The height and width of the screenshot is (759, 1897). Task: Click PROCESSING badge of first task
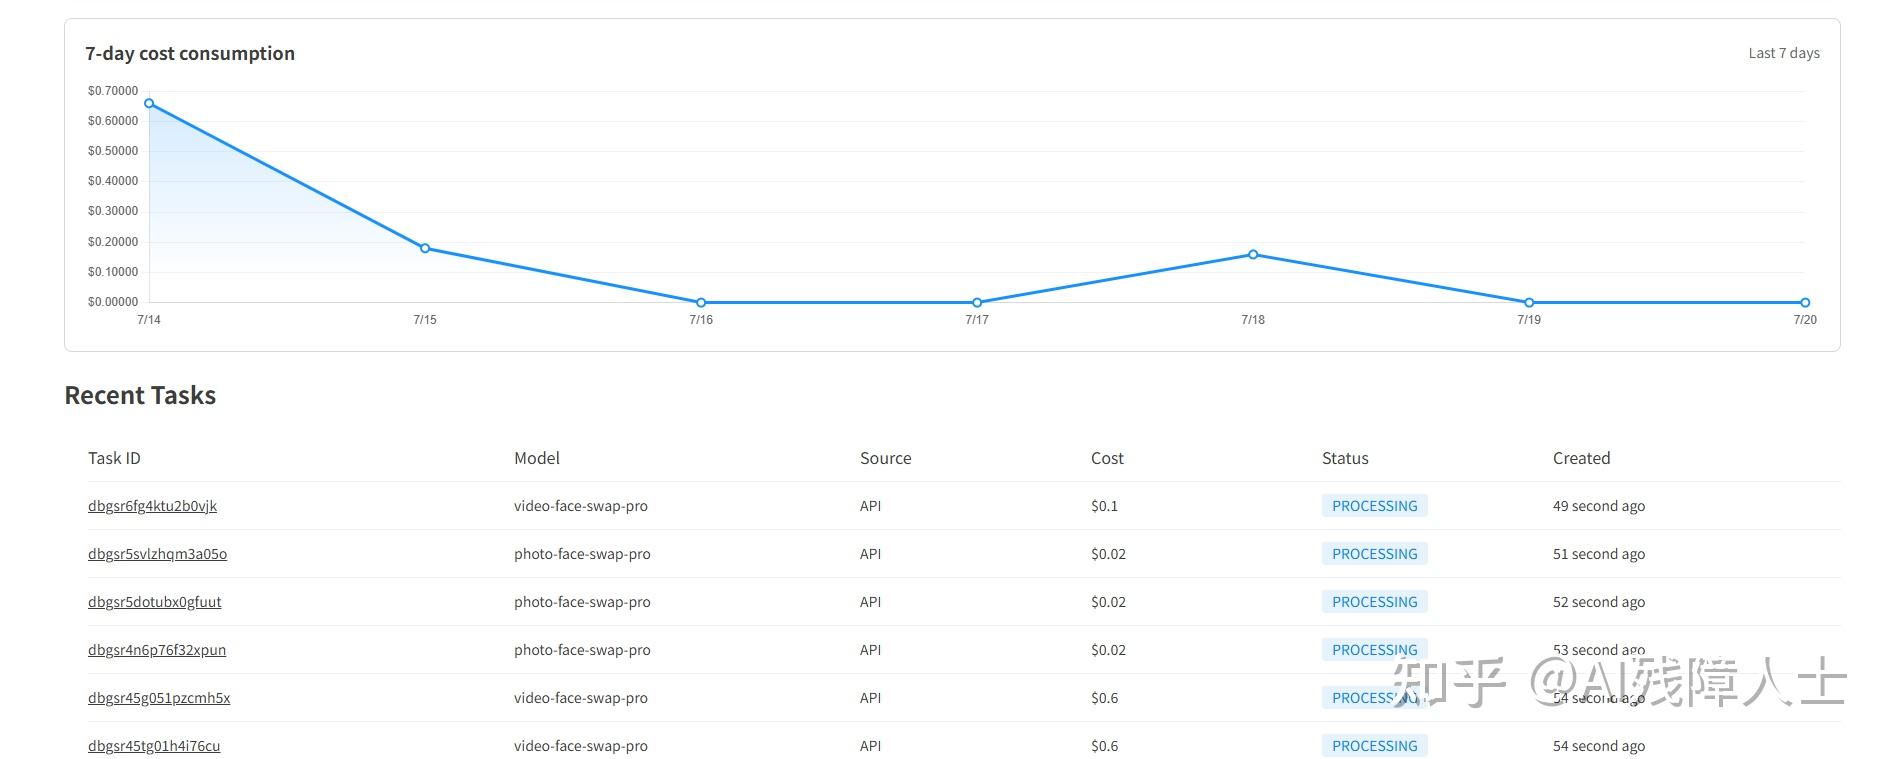tap(1374, 506)
